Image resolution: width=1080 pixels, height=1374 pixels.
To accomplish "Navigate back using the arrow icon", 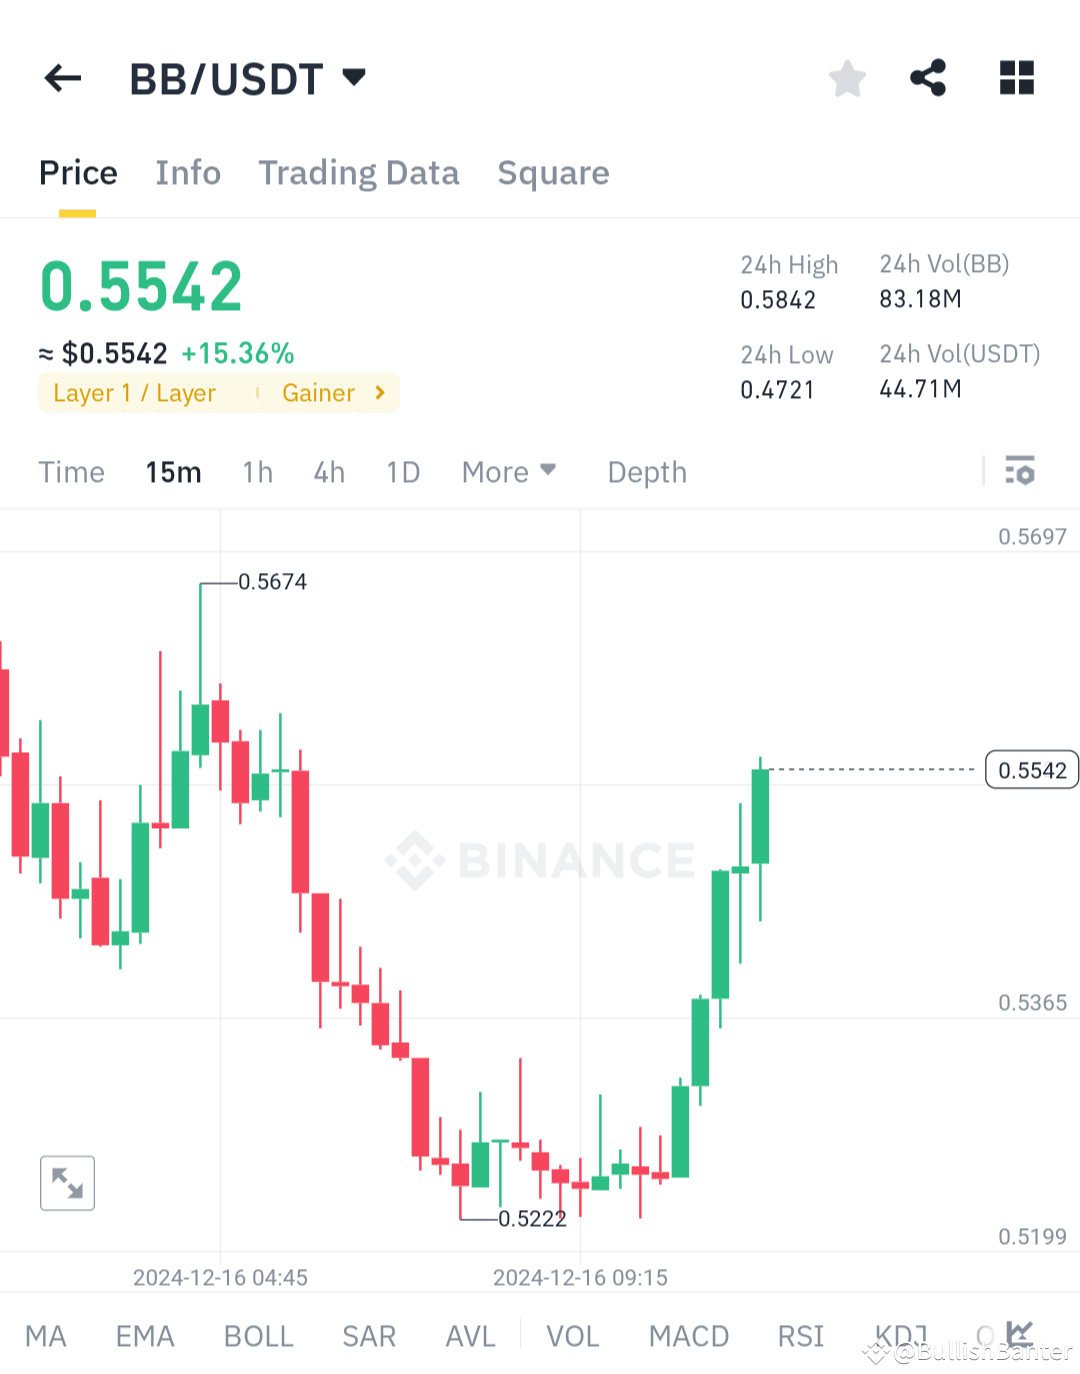I will pos(62,78).
